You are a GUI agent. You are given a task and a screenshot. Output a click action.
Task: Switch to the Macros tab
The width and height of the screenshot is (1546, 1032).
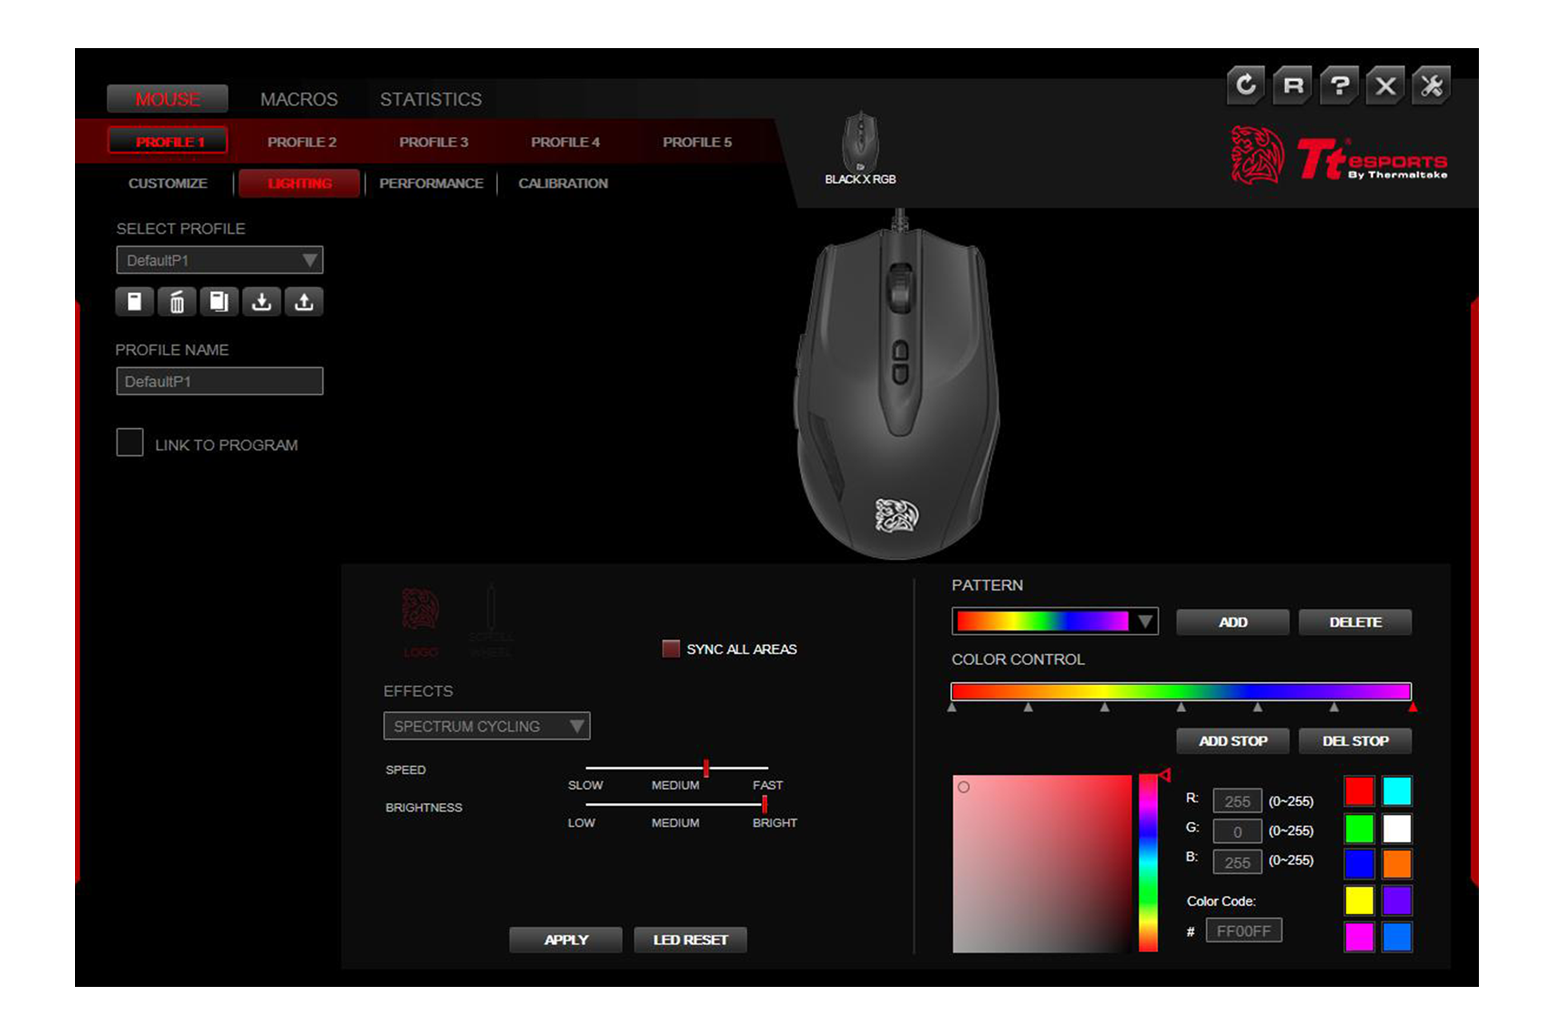point(298,99)
